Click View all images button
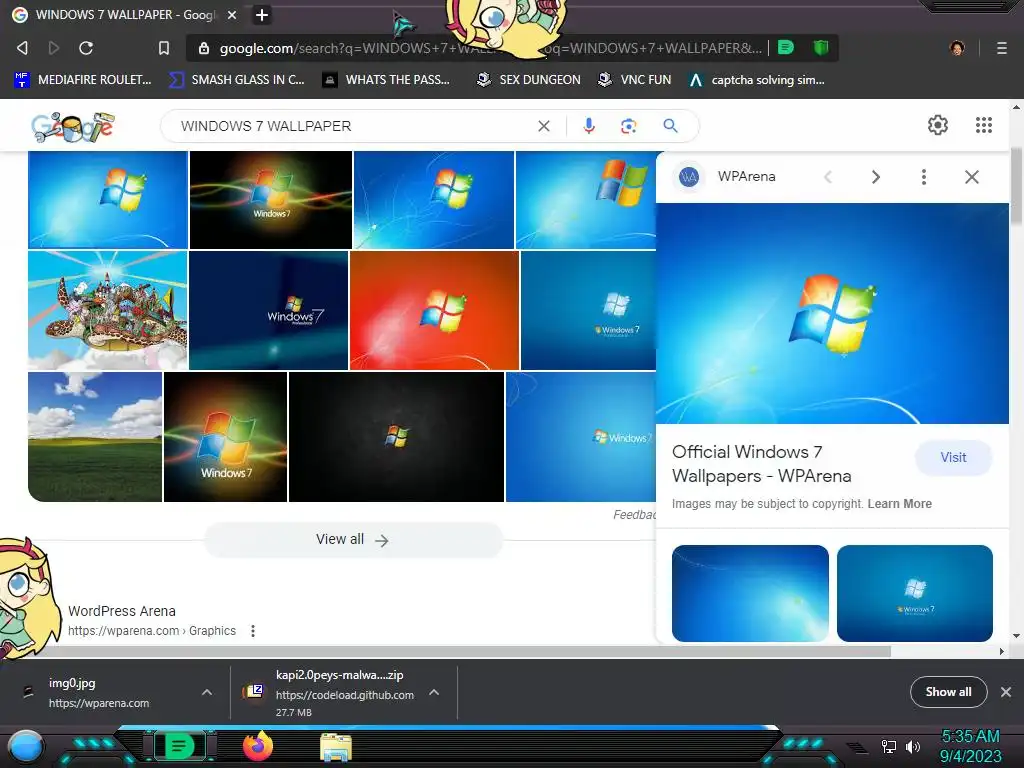The height and width of the screenshot is (768, 1024). (x=353, y=539)
